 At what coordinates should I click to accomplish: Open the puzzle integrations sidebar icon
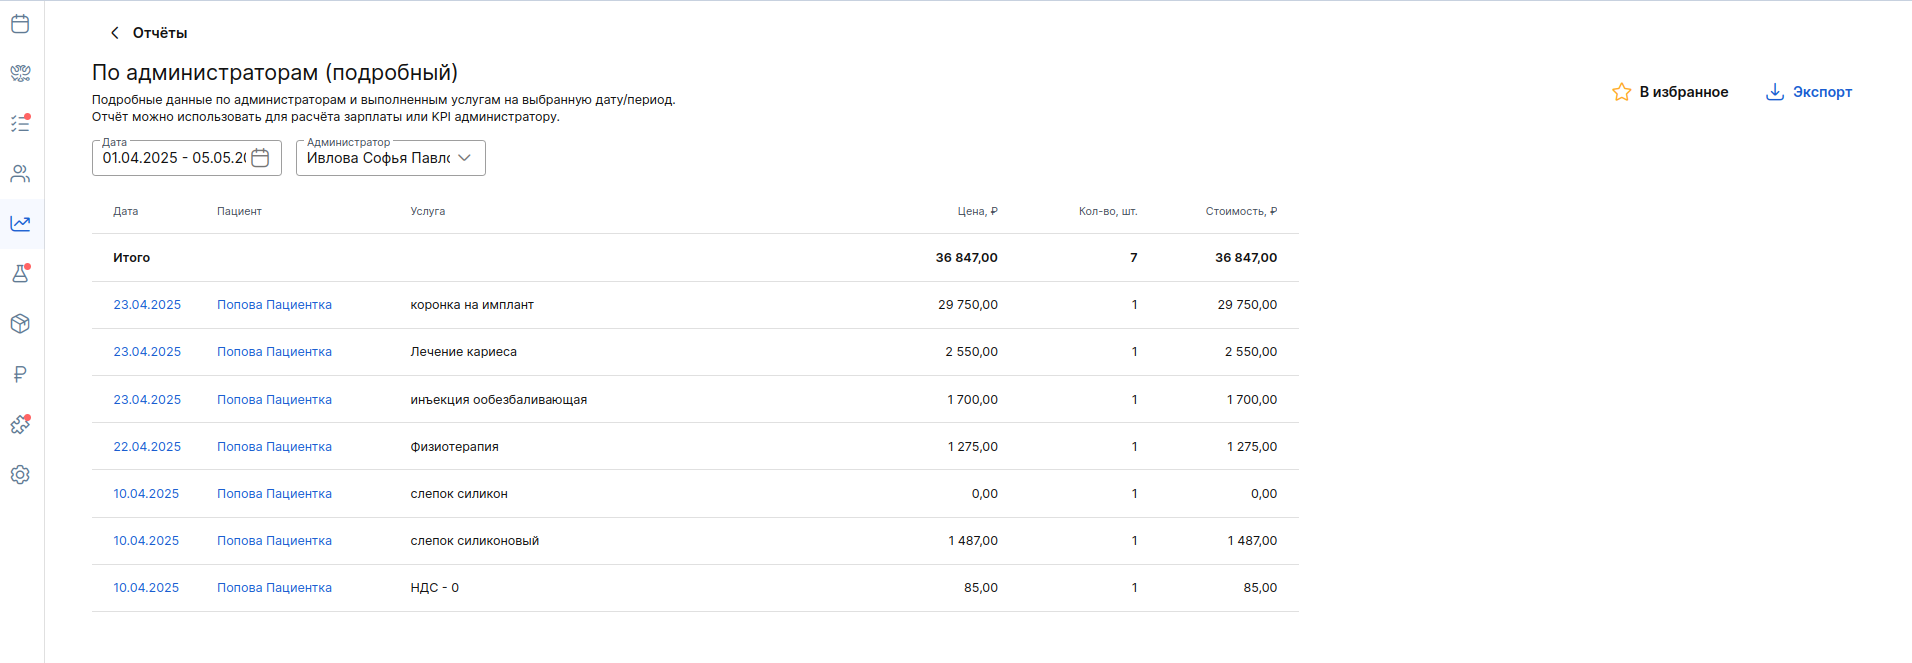(x=20, y=424)
